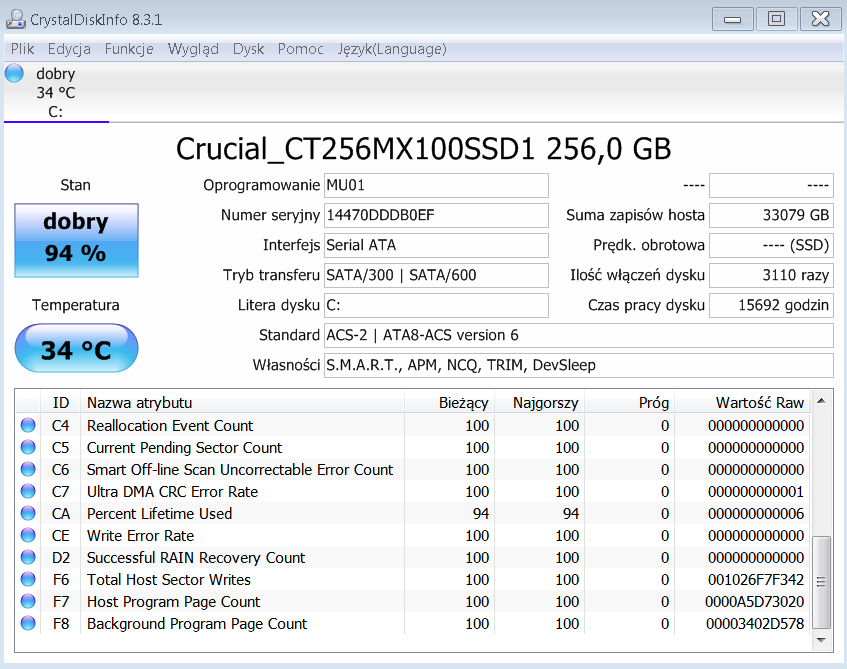The image size is (847, 669).
Task: Click the serial number field 14470DDDB0EF
Action: point(436,215)
